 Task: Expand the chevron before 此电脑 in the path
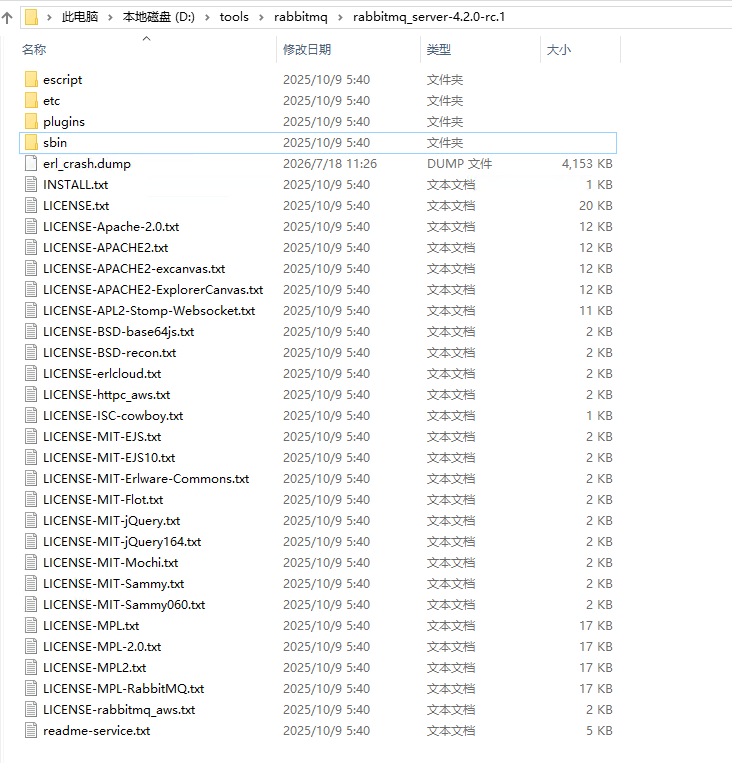point(49,18)
